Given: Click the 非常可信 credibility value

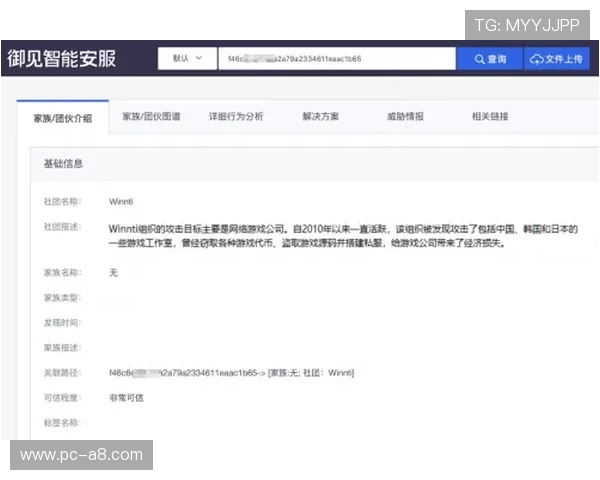Looking at the screenshot, I should (x=126, y=398).
